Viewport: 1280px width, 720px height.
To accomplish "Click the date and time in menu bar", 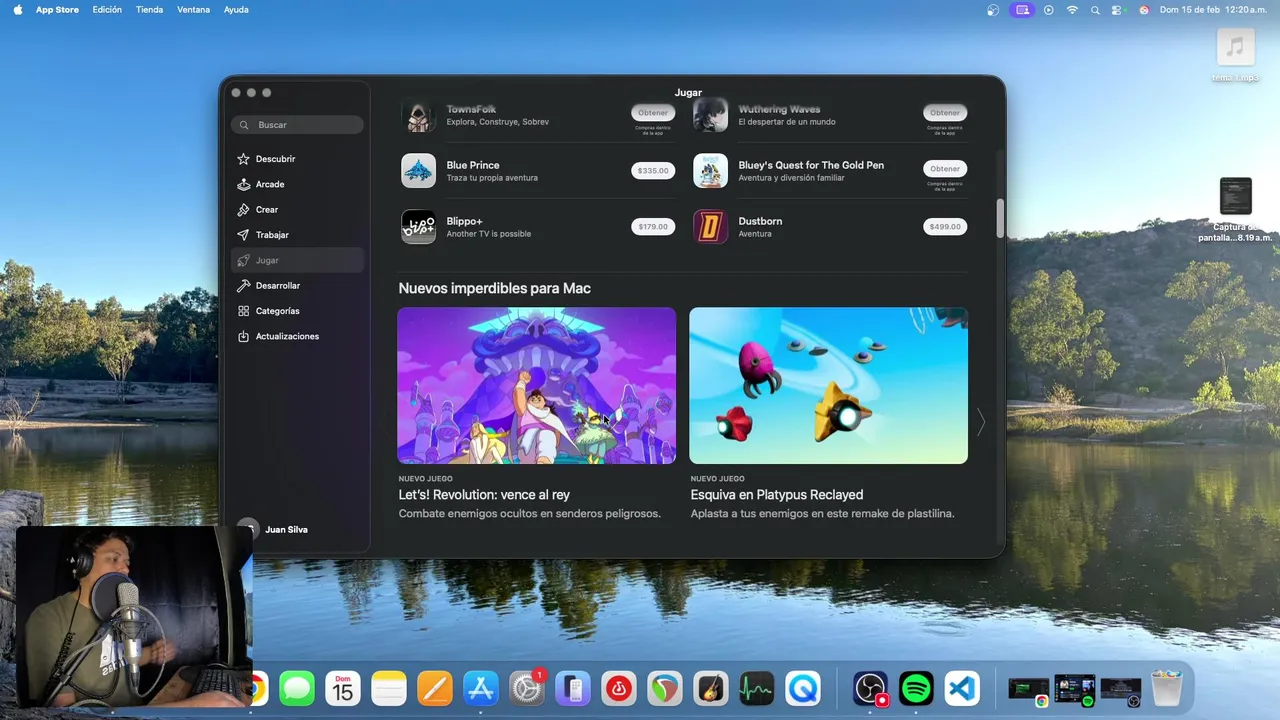I will [x=1214, y=10].
